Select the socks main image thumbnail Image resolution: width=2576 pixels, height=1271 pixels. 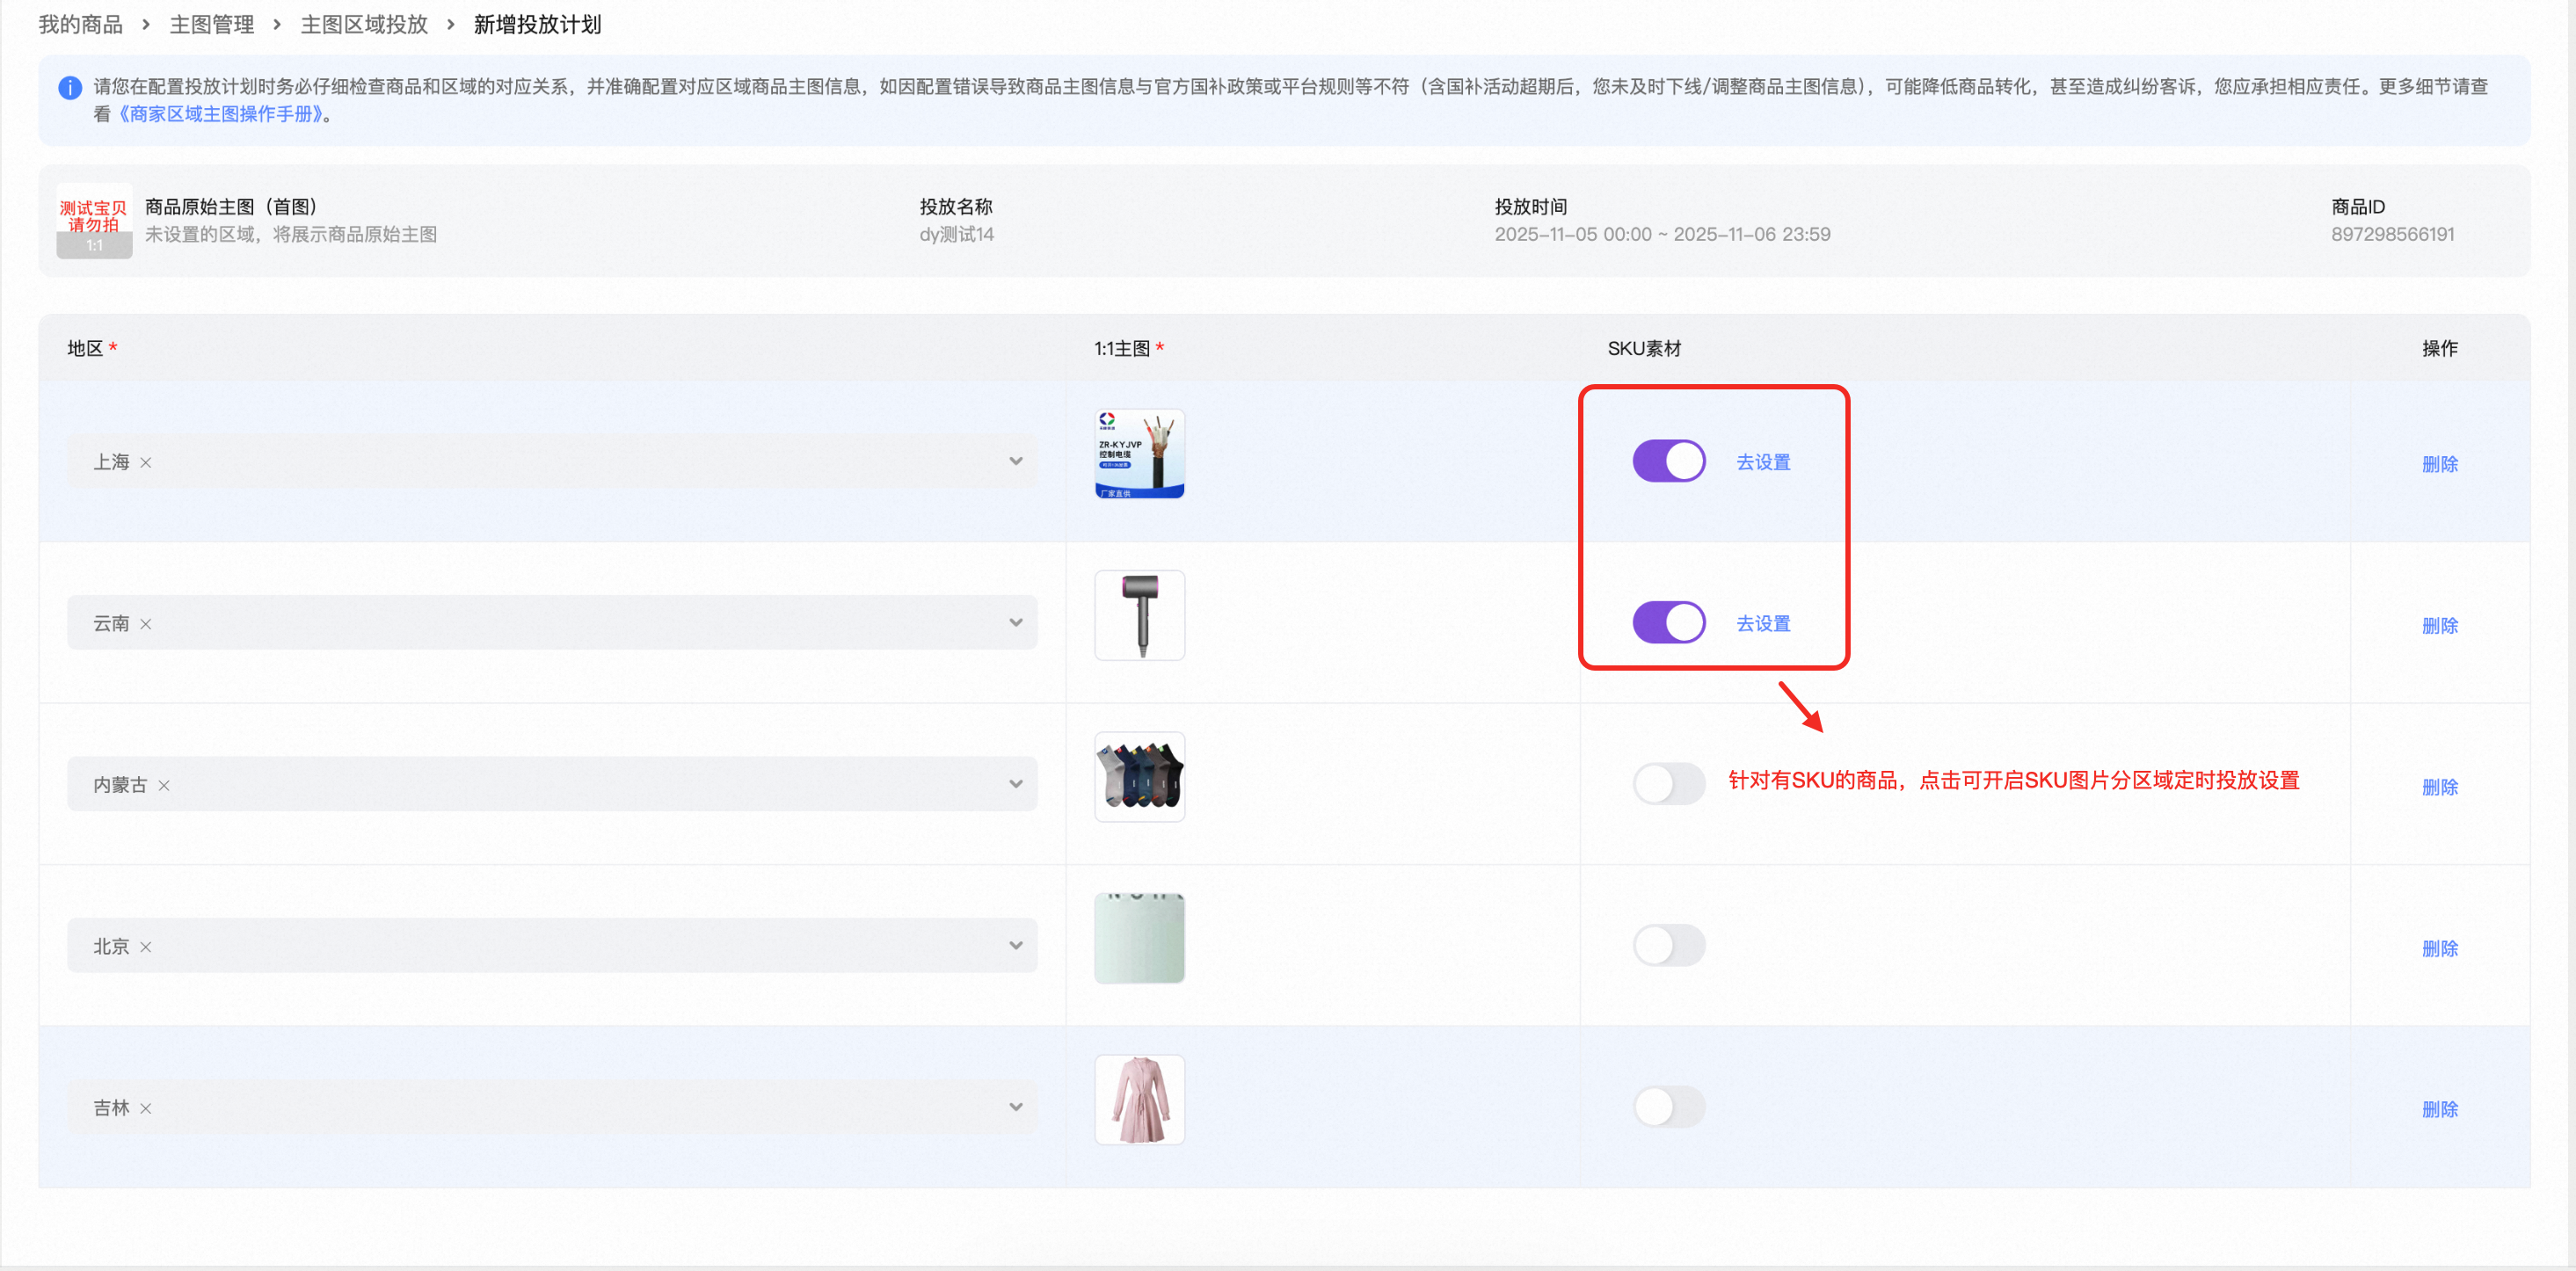1139,776
